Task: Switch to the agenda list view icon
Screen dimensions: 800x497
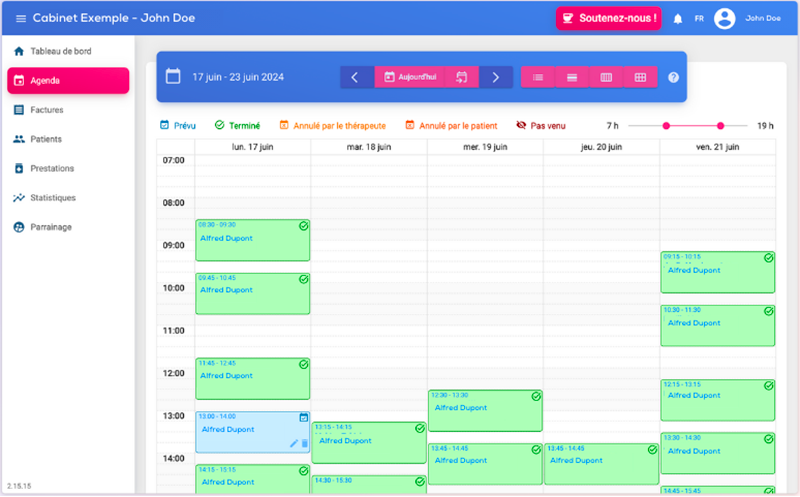Action: click(x=538, y=77)
